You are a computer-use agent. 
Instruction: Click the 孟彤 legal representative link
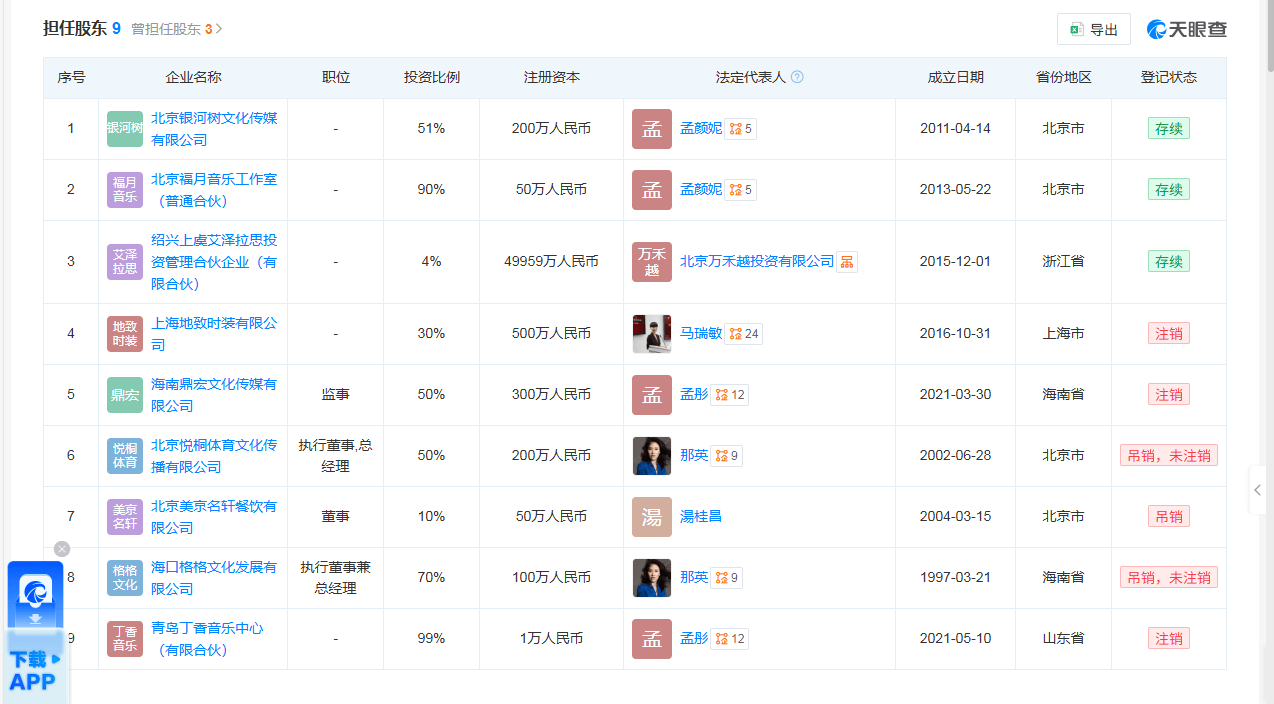pyautogui.click(x=694, y=394)
